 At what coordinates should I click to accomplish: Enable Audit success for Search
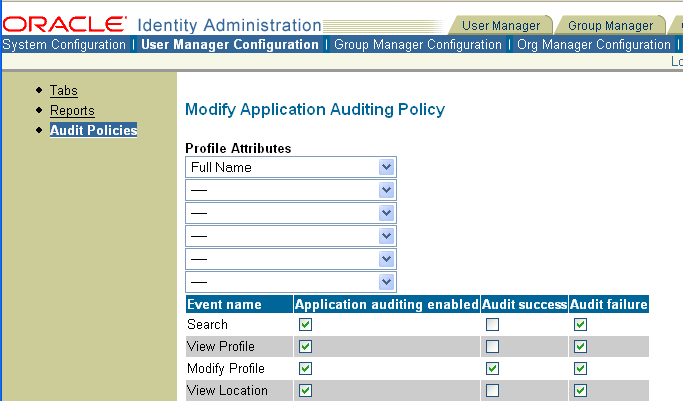click(x=492, y=324)
